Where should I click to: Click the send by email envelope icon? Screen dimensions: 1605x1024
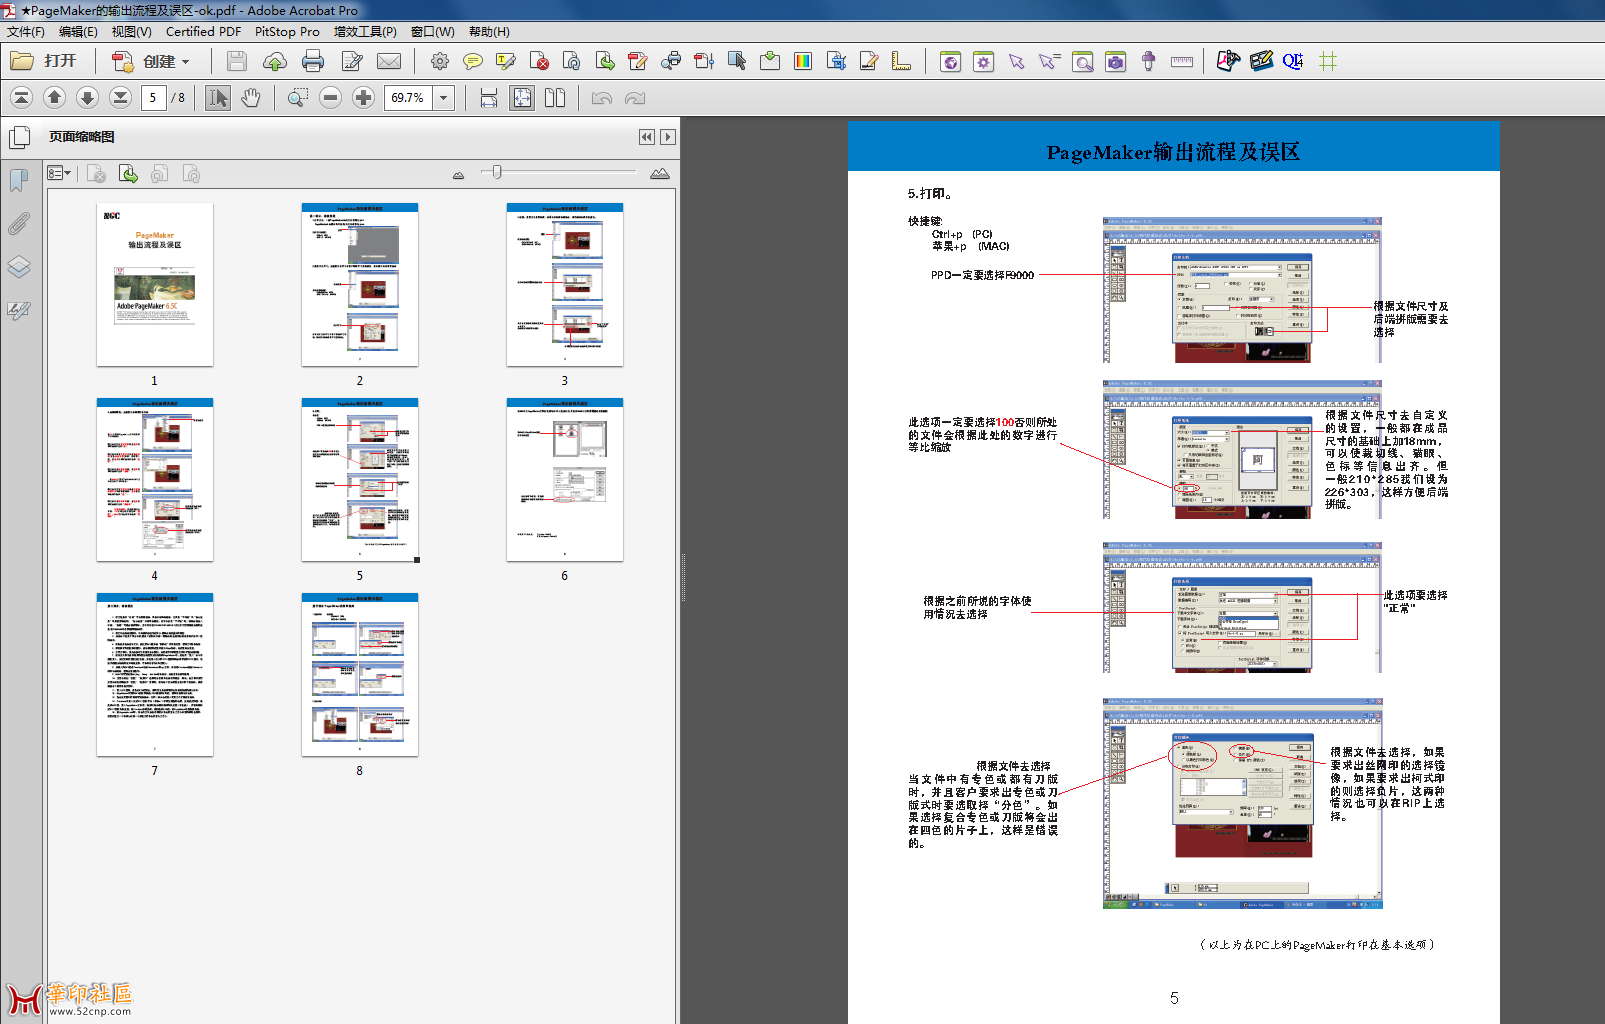[389, 61]
